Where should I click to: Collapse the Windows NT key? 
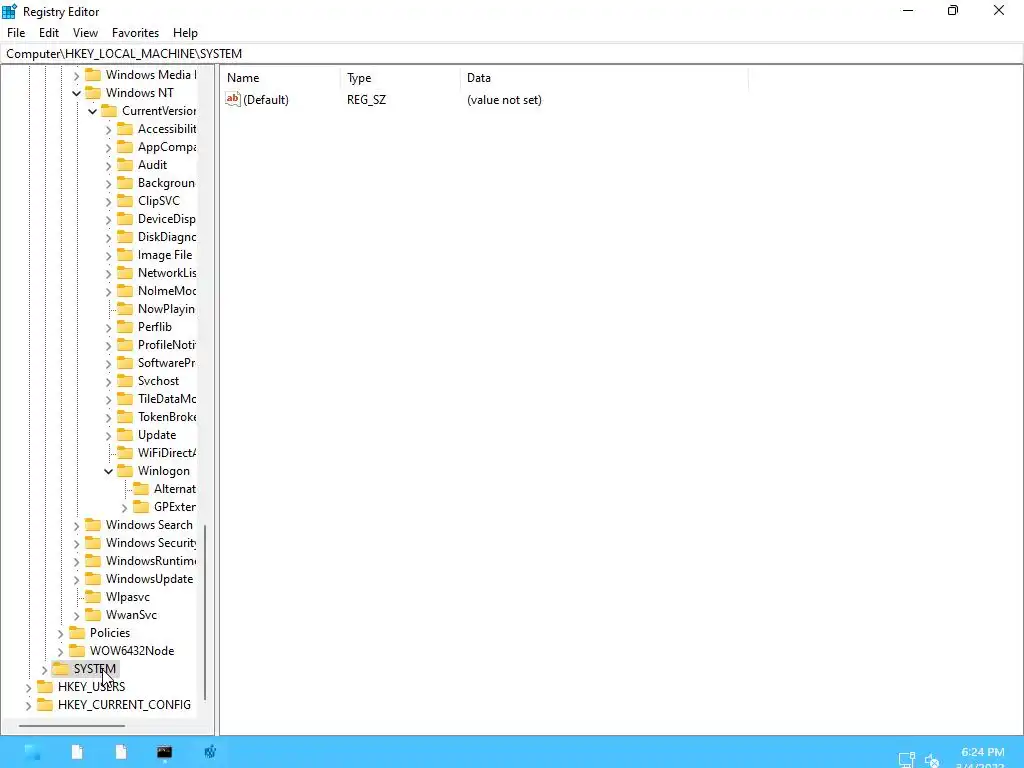pyautogui.click(x=76, y=93)
